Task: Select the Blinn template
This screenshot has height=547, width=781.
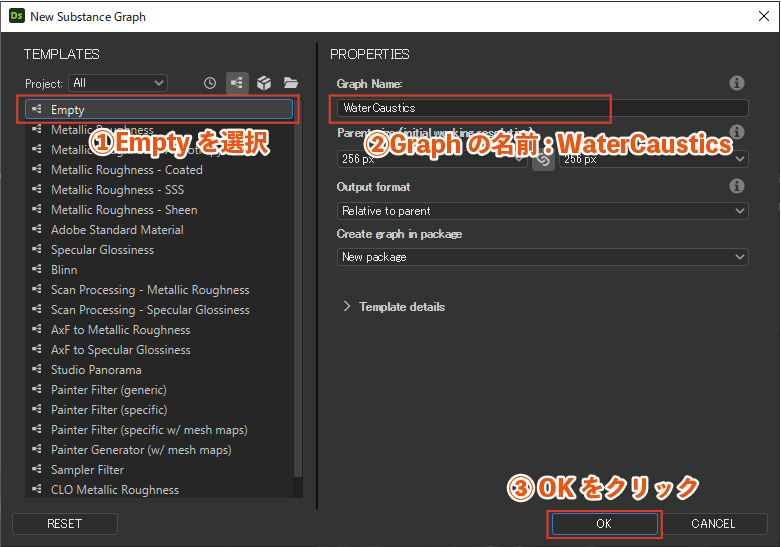Action: [159, 270]
